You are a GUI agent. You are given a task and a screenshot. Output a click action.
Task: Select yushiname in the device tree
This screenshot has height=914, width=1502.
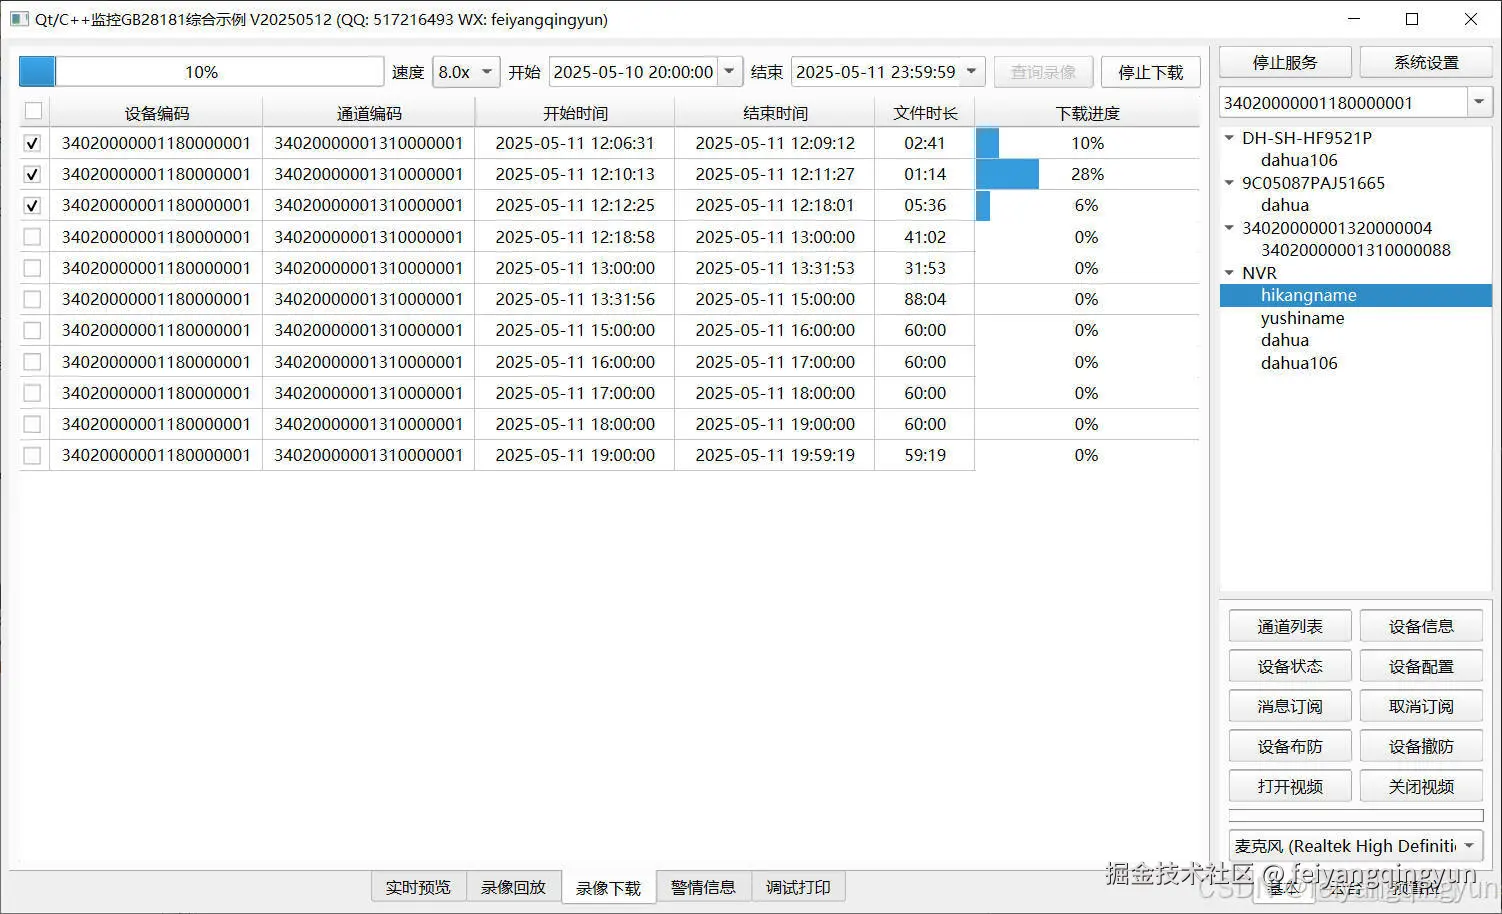click(1302, 317)
